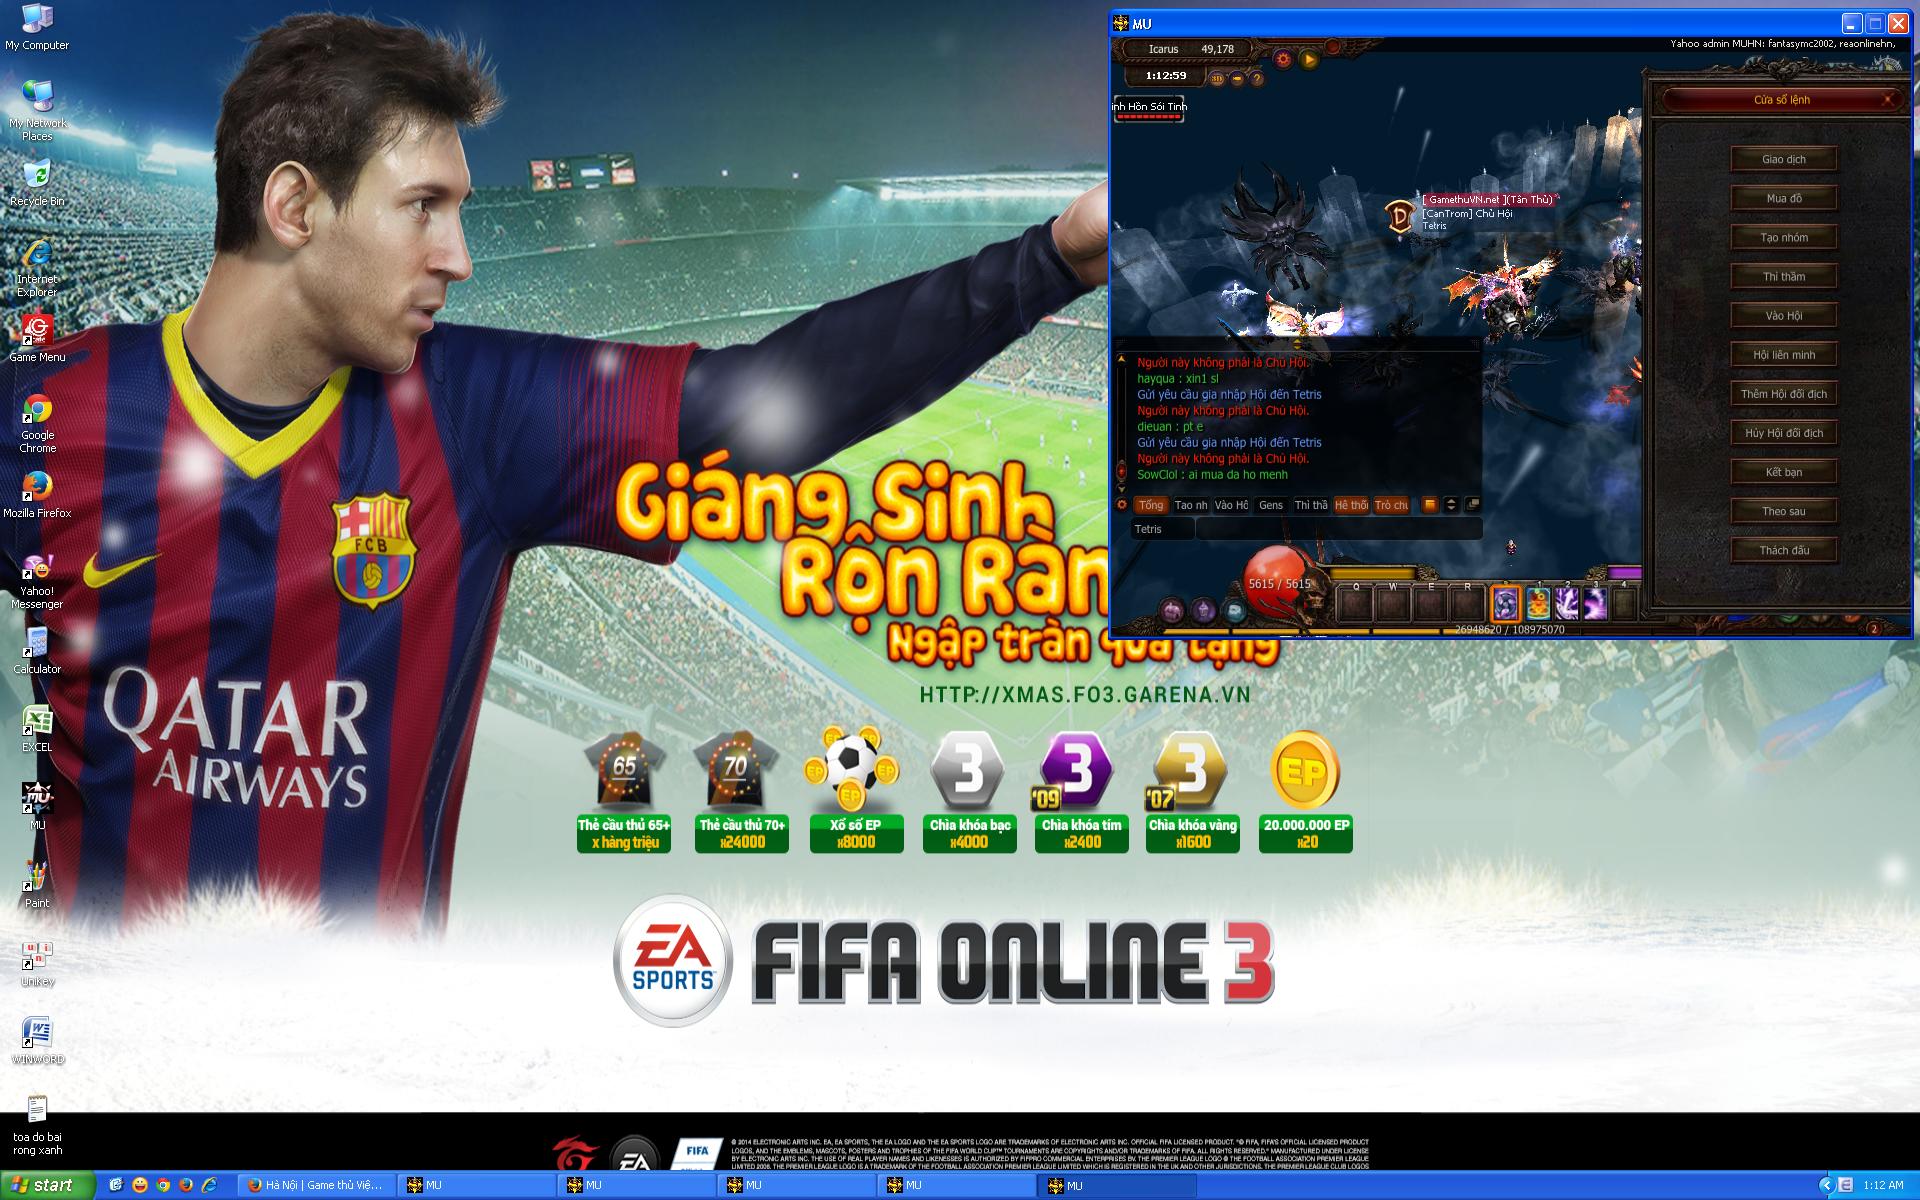The image size is (1920, 1200).
Task: Click Theo sau command button
Action: tap(1784, 511)
